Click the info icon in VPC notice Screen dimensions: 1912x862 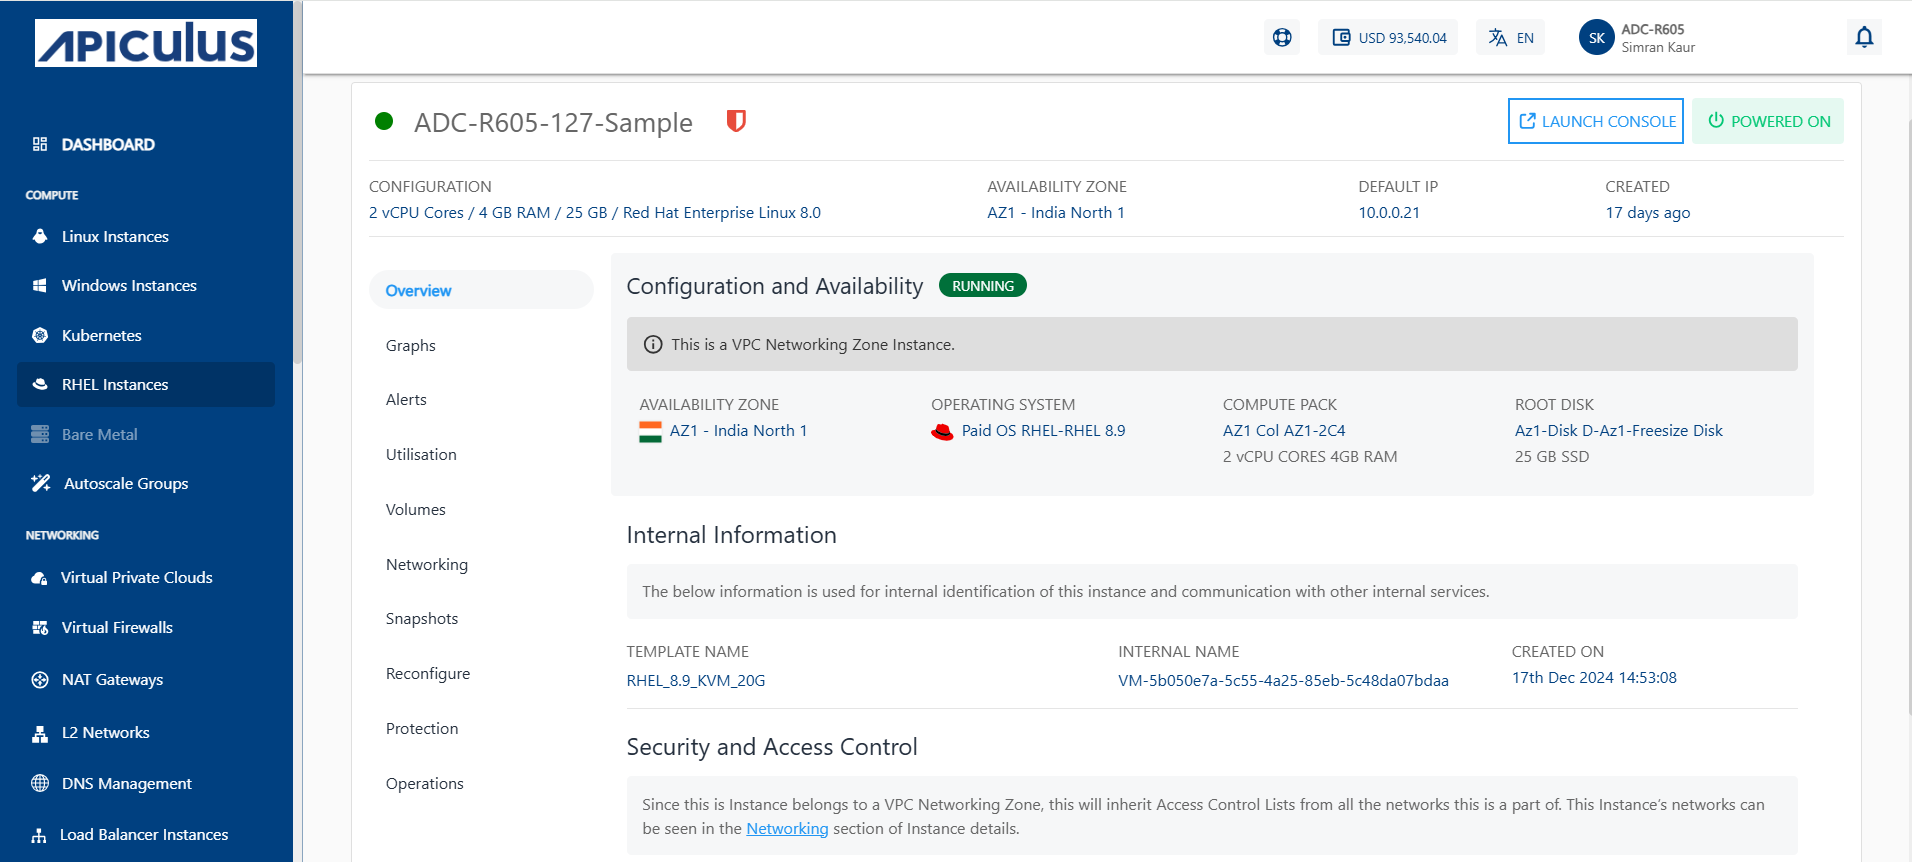click(x=653, y=344)
